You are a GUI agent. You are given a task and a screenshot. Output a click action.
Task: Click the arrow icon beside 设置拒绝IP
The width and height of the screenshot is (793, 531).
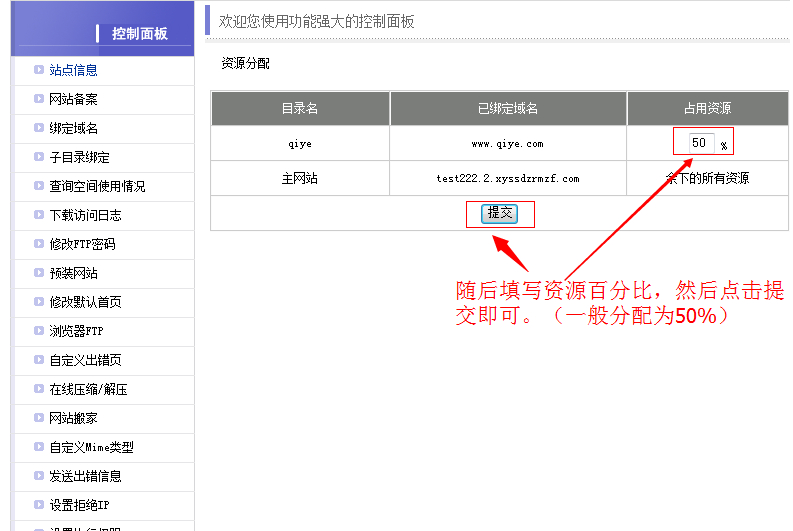(39, 504)
